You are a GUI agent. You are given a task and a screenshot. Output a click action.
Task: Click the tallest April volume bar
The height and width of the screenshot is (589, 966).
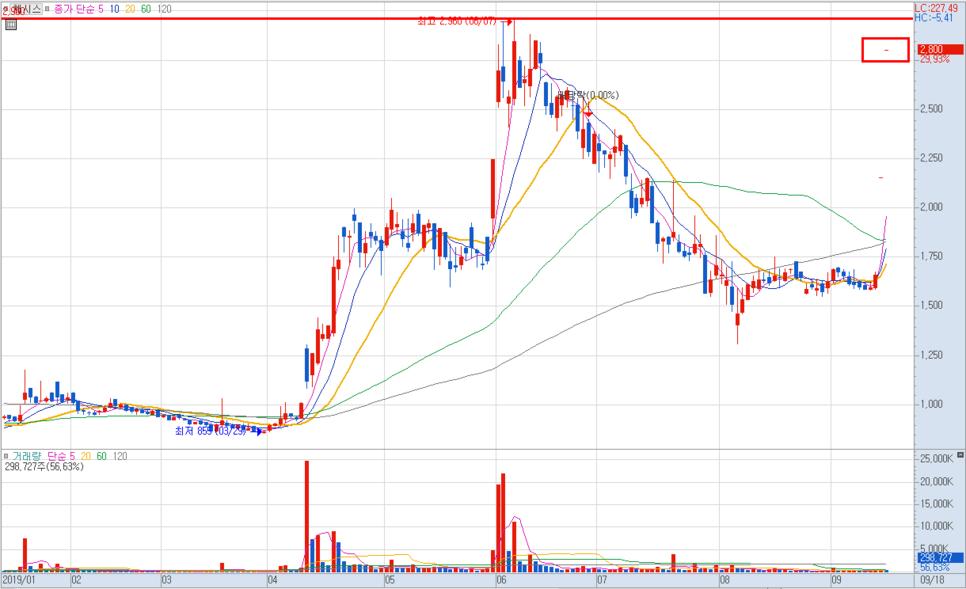point(307,516)
